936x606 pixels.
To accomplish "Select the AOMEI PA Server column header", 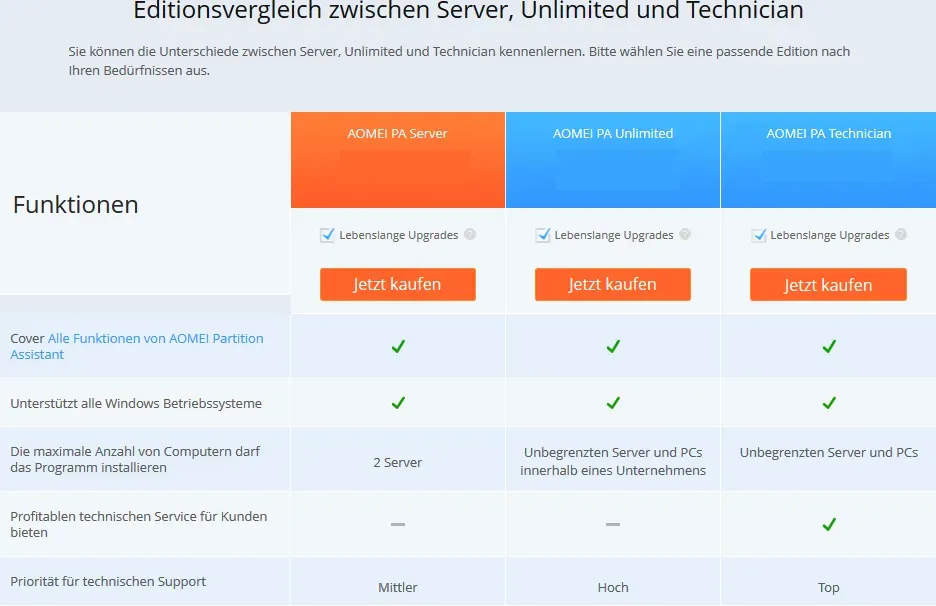I will click(398, 160).
